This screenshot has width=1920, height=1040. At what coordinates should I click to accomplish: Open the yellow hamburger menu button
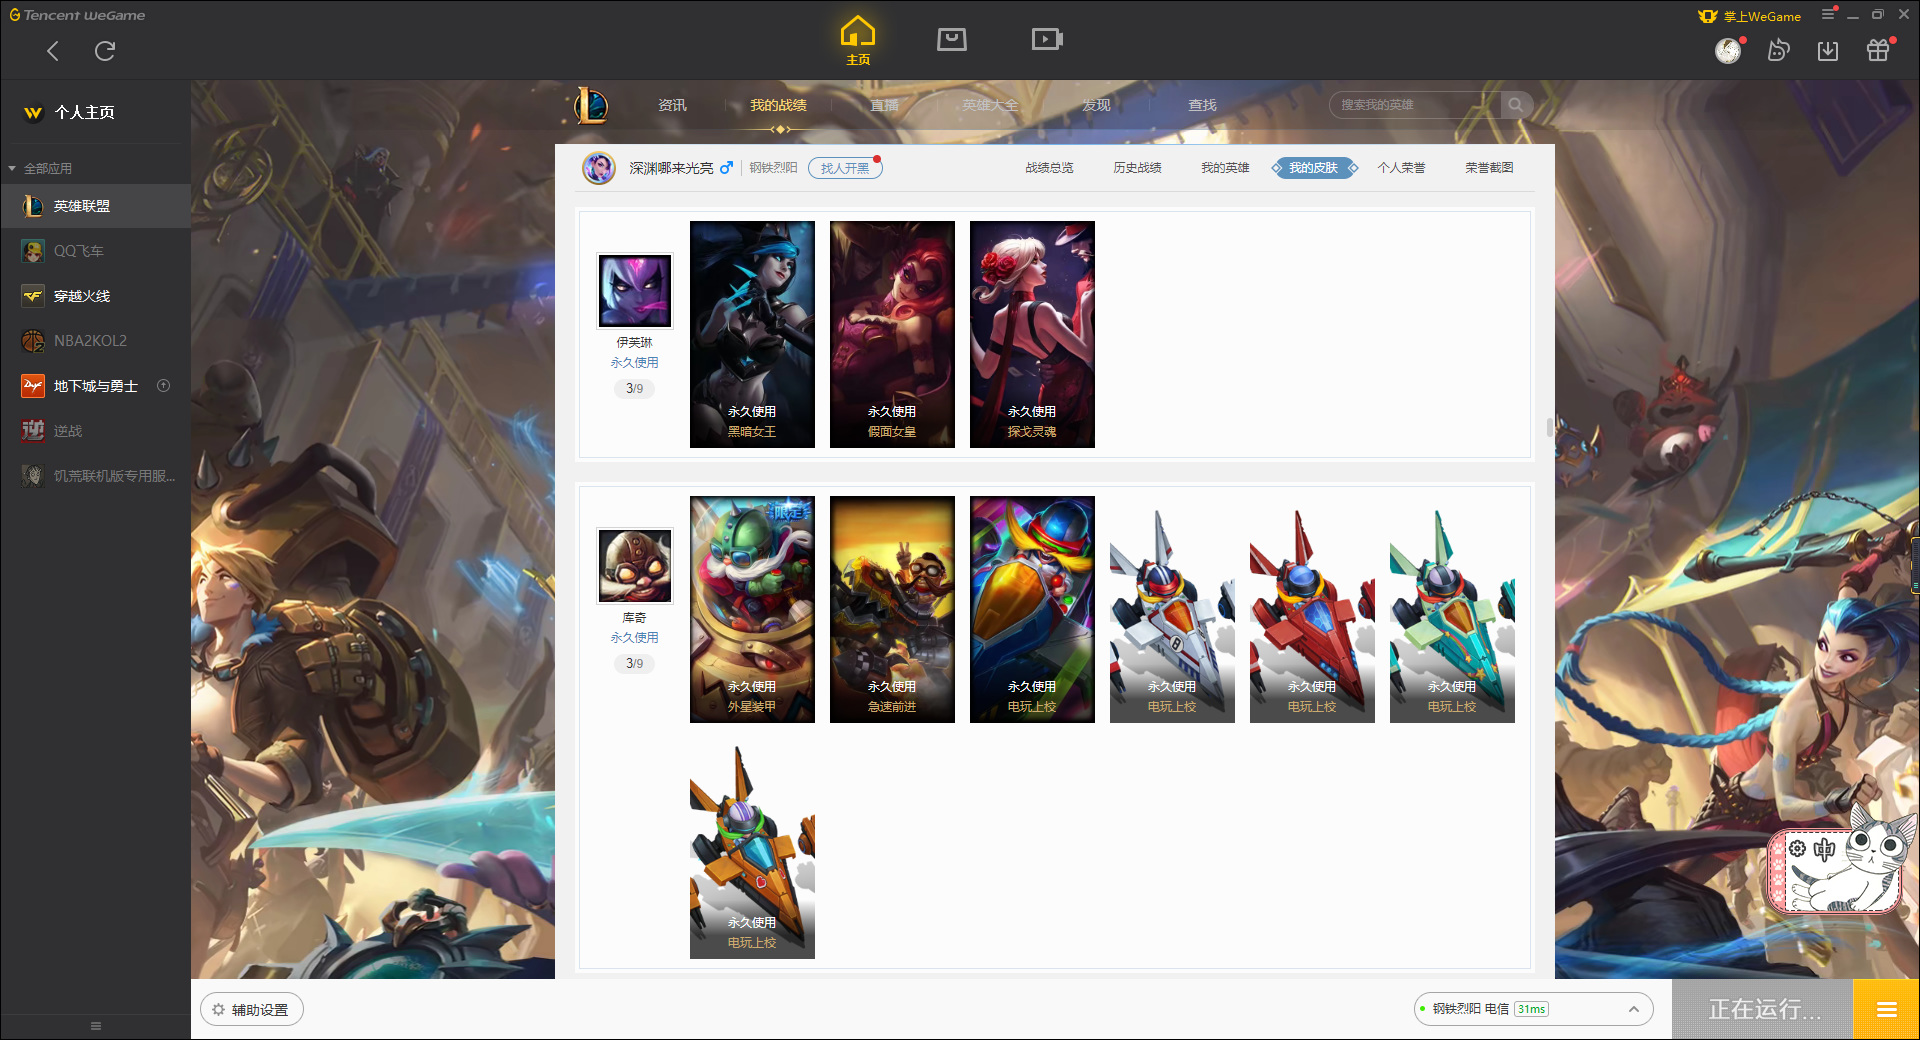1887,1010
